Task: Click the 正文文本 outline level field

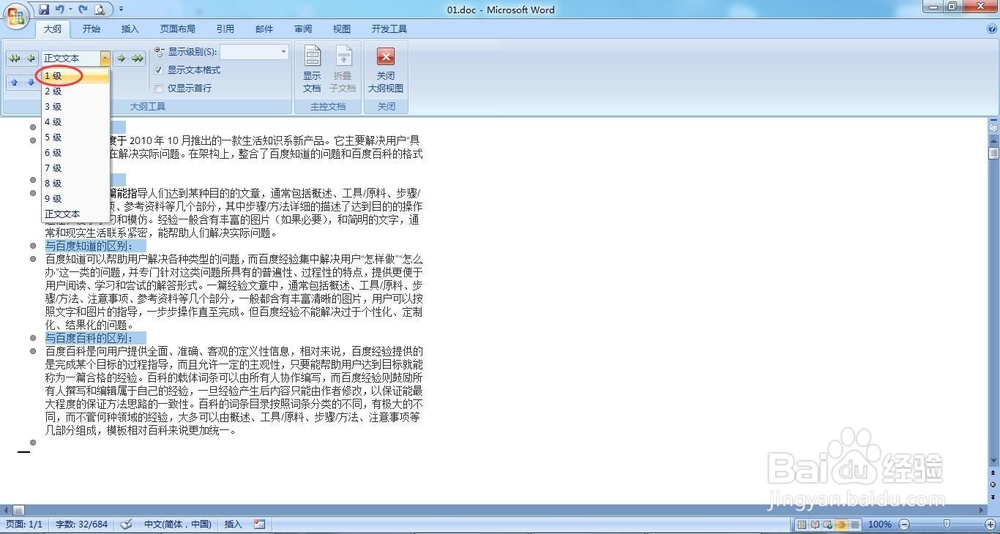Action: (x=71, y=58)
